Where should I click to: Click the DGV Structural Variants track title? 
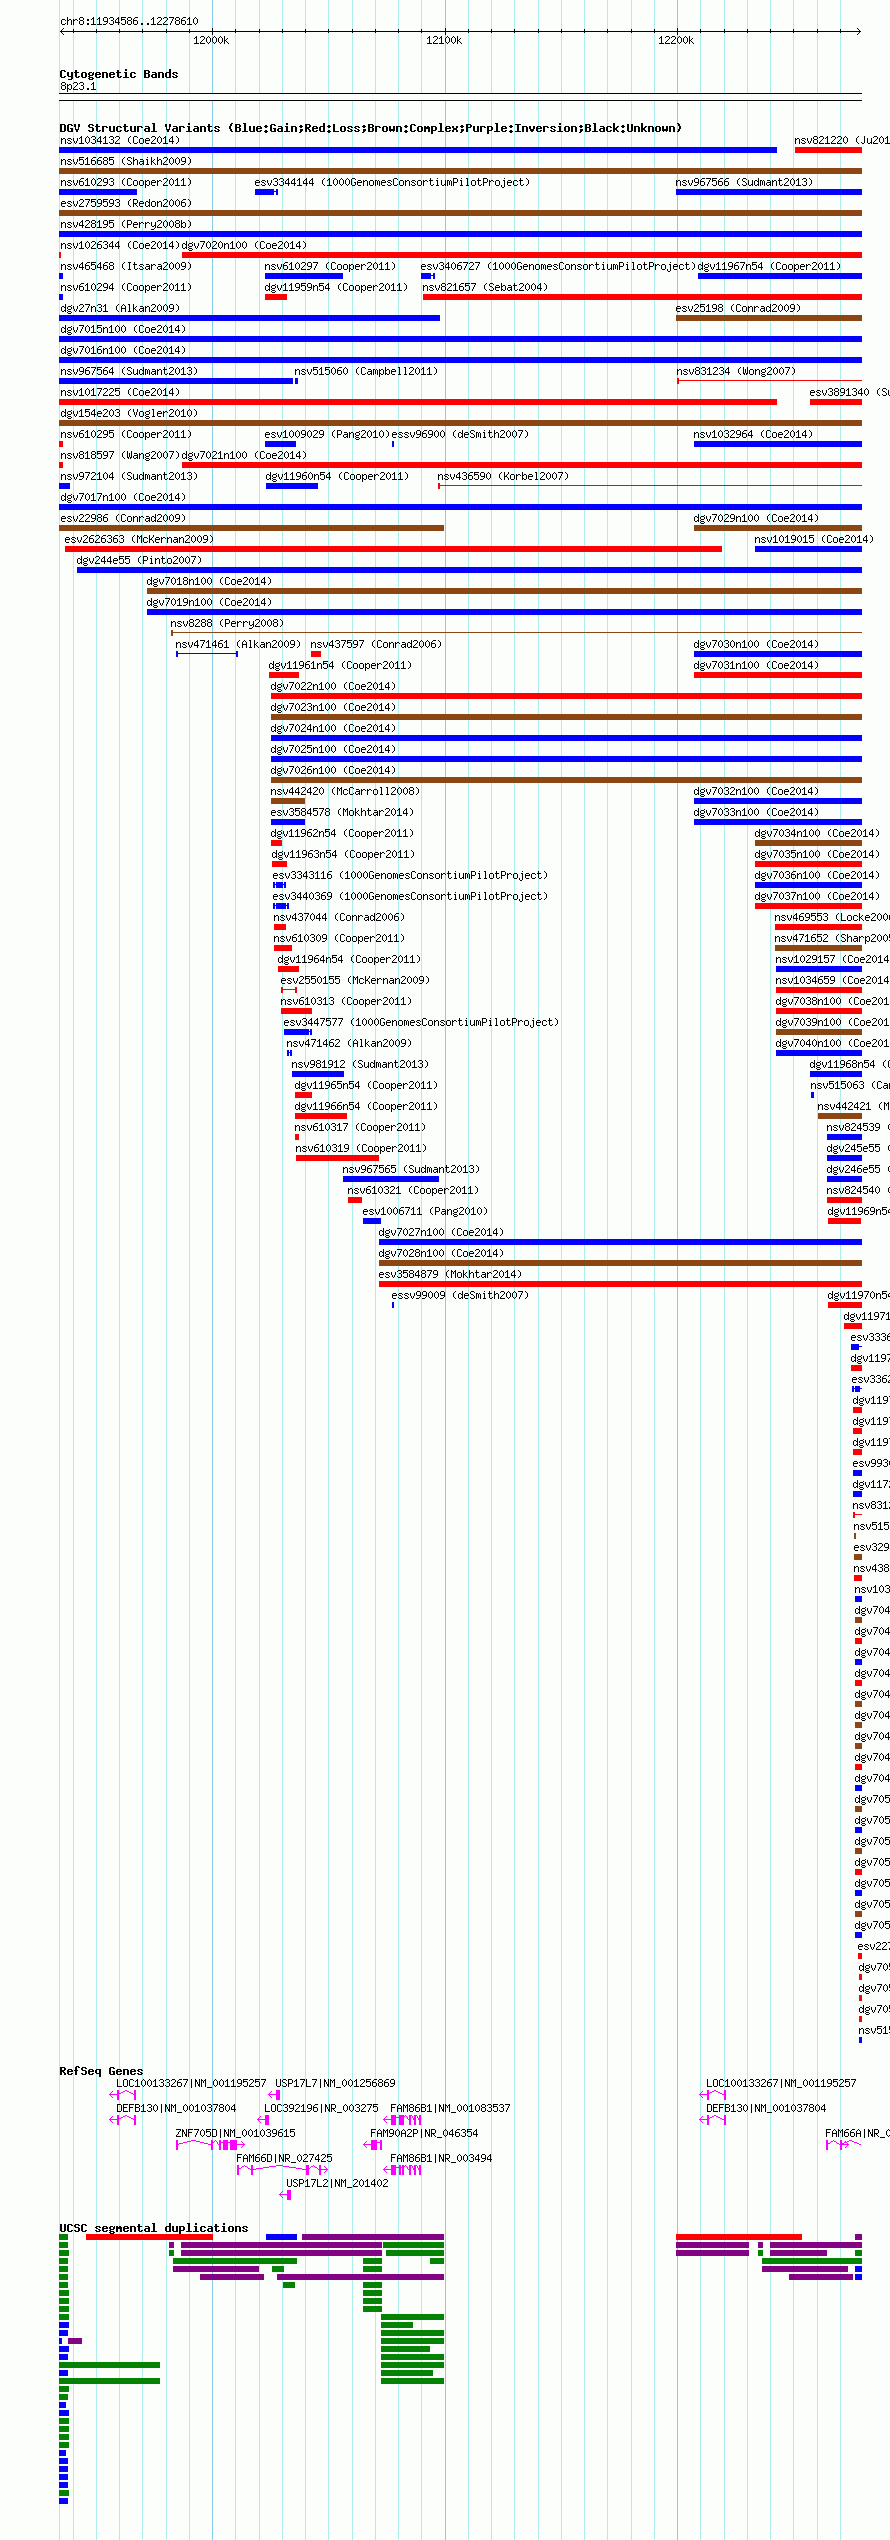(370, 128)
